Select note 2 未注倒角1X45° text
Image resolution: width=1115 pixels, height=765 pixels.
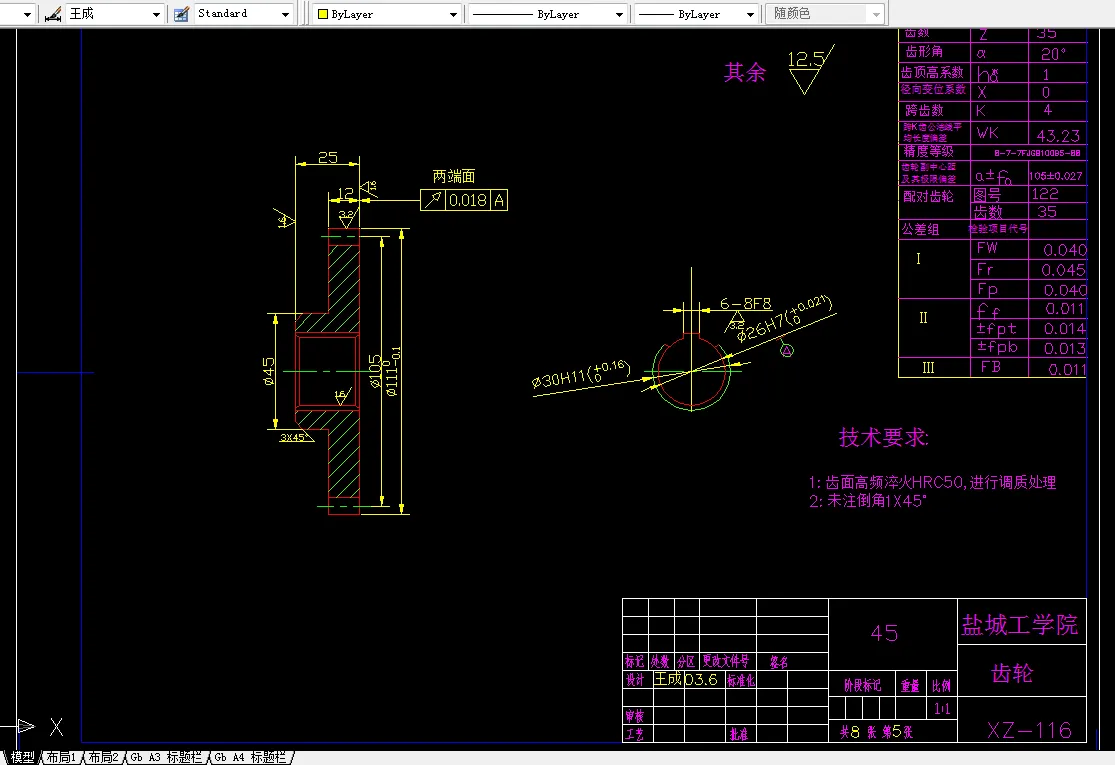tap(868, 501)
